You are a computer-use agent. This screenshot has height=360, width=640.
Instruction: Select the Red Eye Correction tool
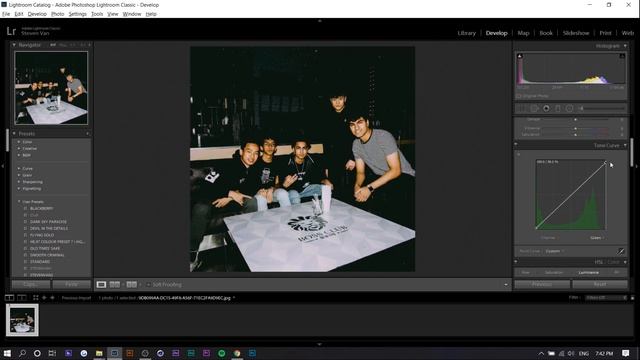click(546, 109)
